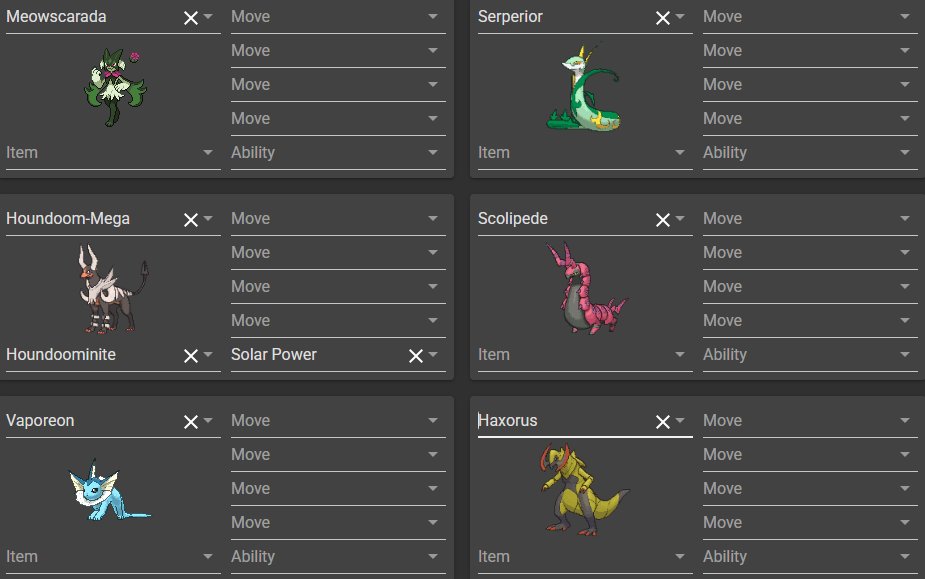Clear the Serperior species selection
The height and width of the screenshot is (579, 925).
click(662, 18)
